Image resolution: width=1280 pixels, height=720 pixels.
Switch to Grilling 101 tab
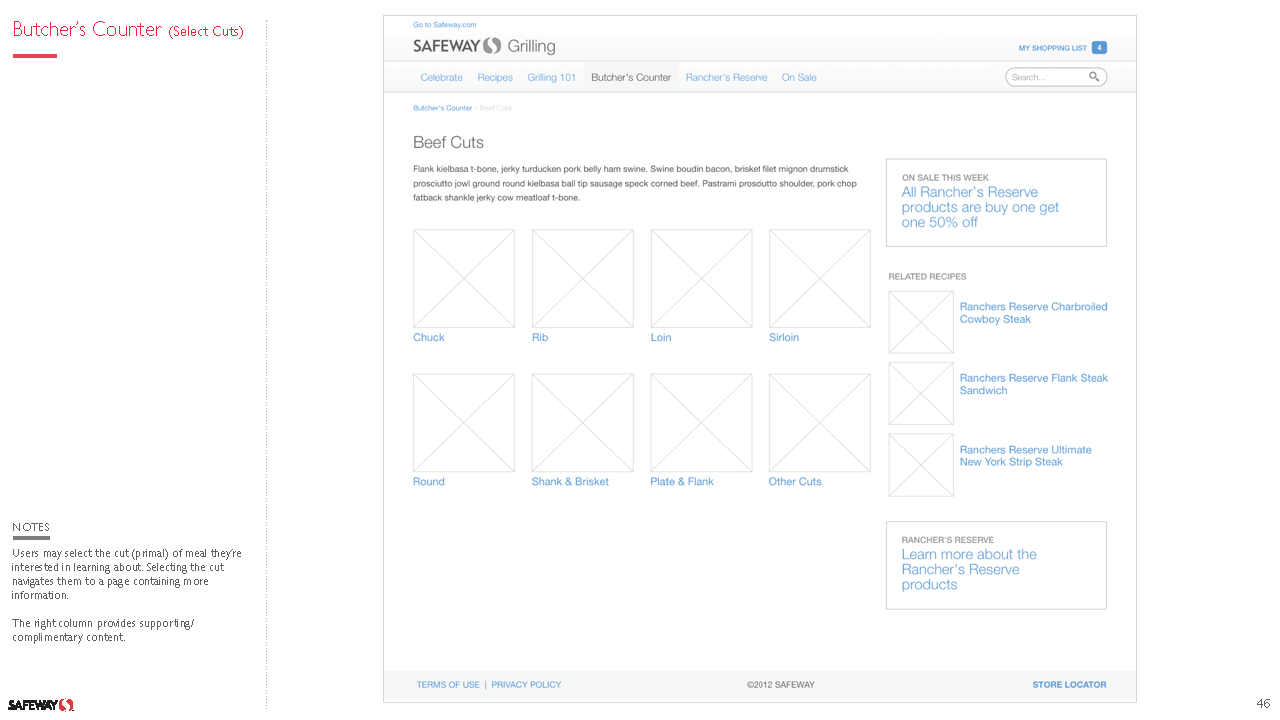click(x=552, y=77)
